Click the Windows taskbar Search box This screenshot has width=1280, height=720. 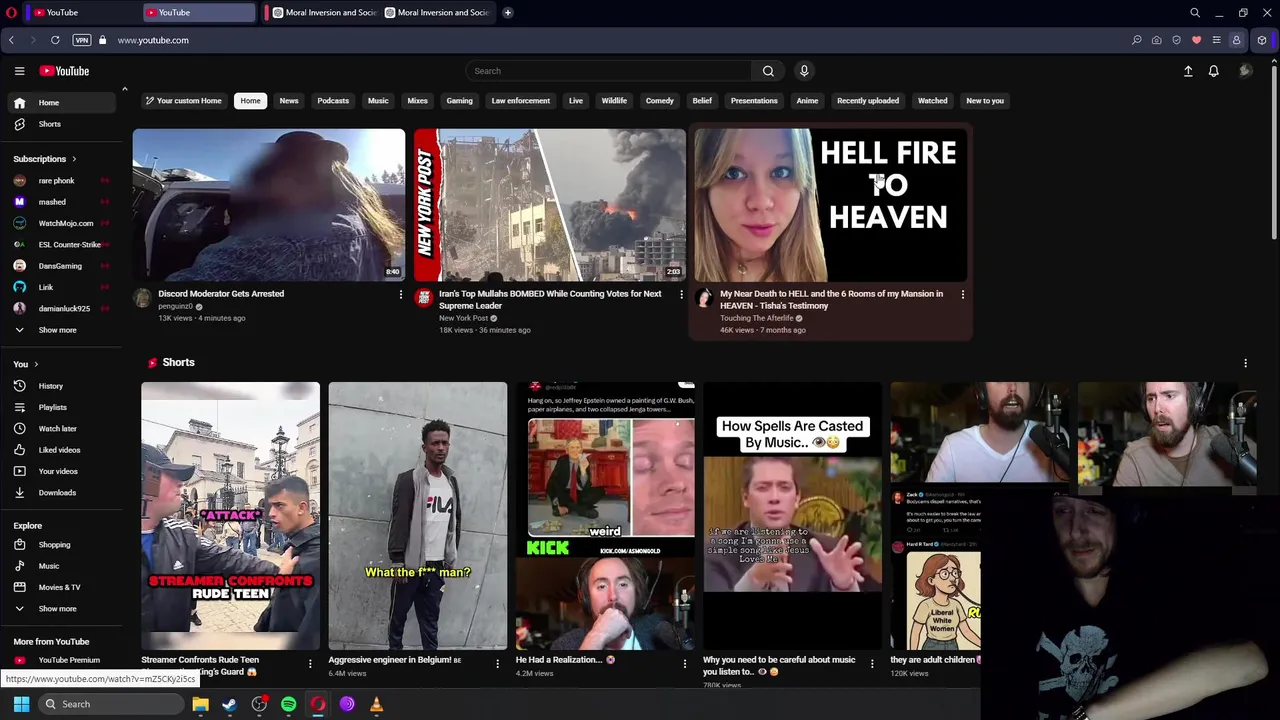[x=113, y=704]
